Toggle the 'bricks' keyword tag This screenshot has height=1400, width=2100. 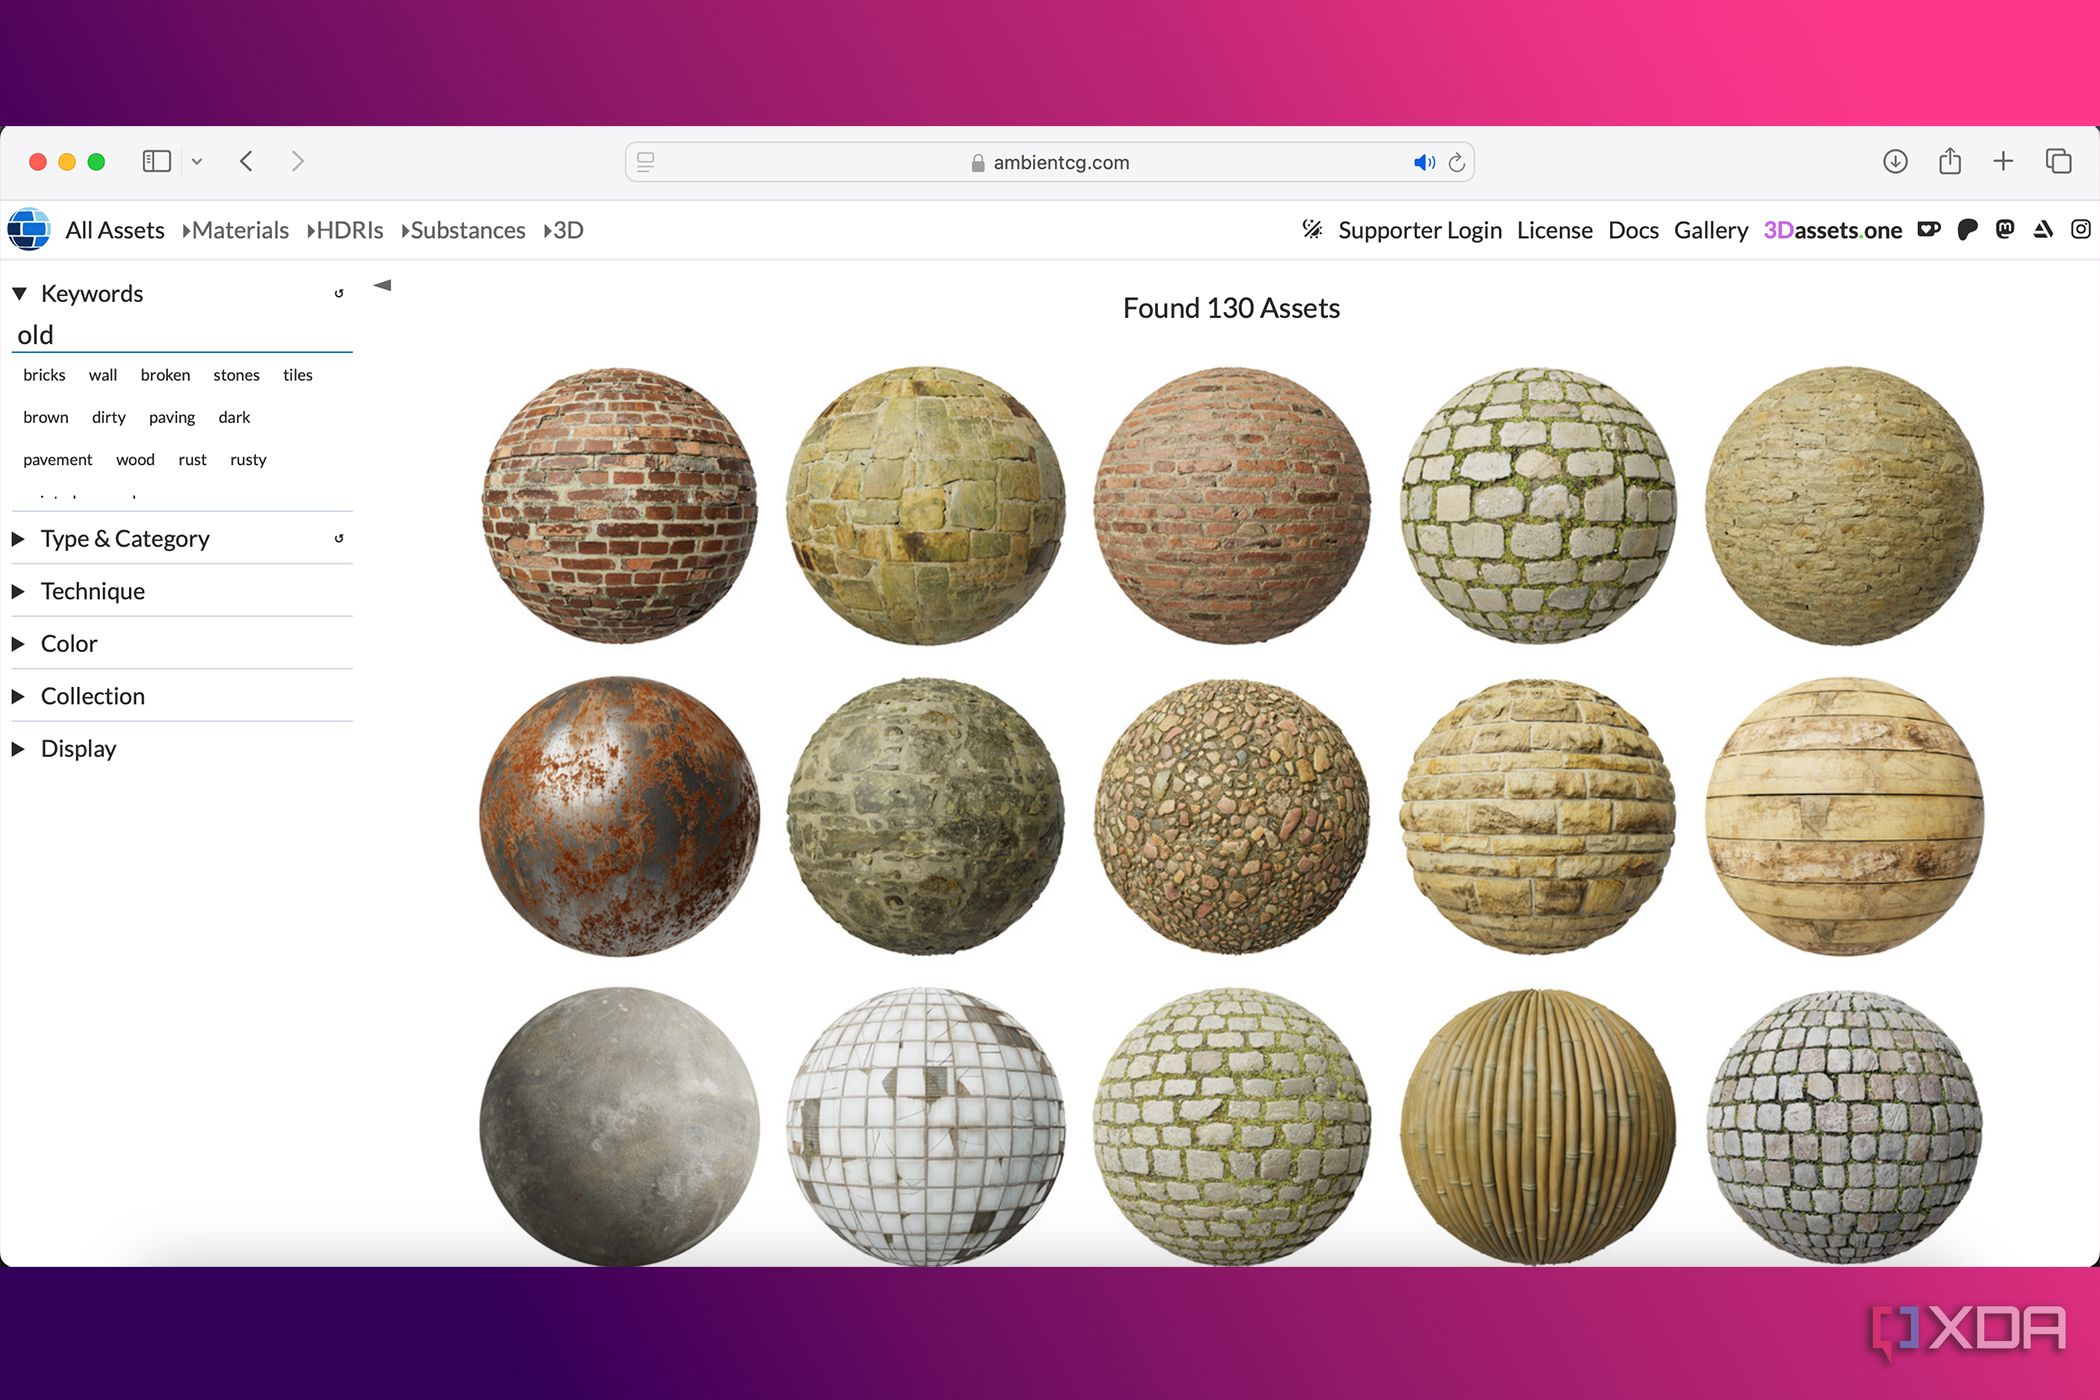coord(44,375)
